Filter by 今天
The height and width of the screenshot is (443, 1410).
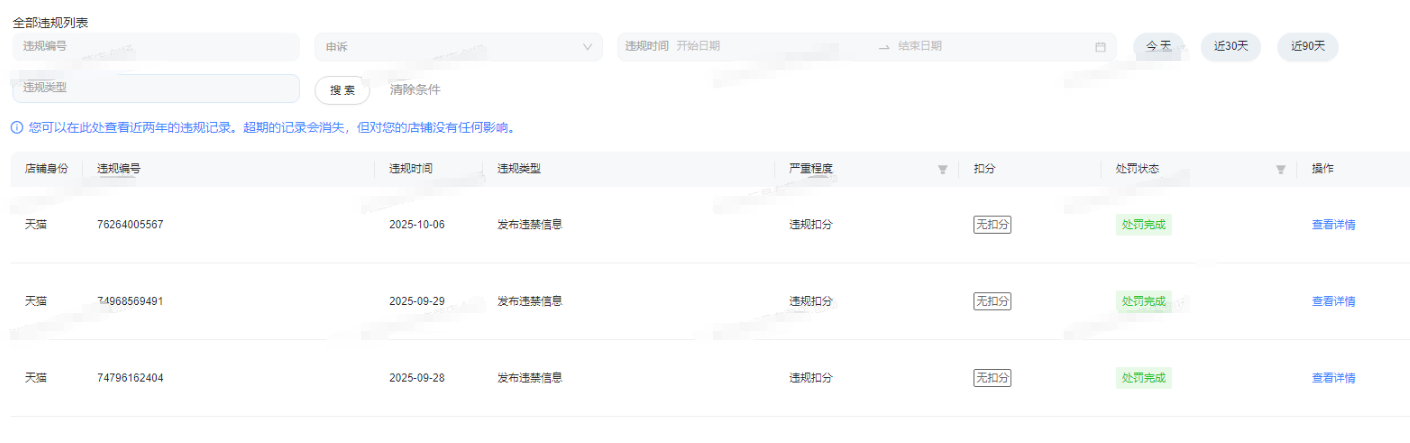pos(1159,47)
